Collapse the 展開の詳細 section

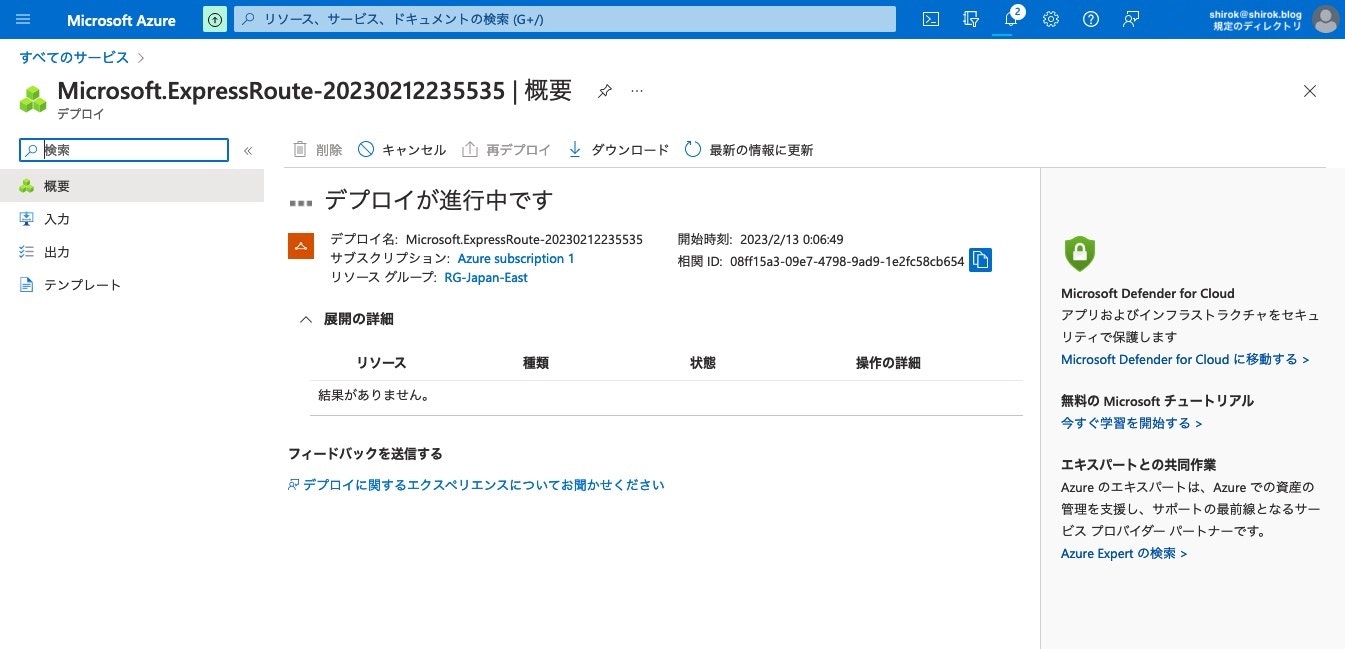click(306, 319)
